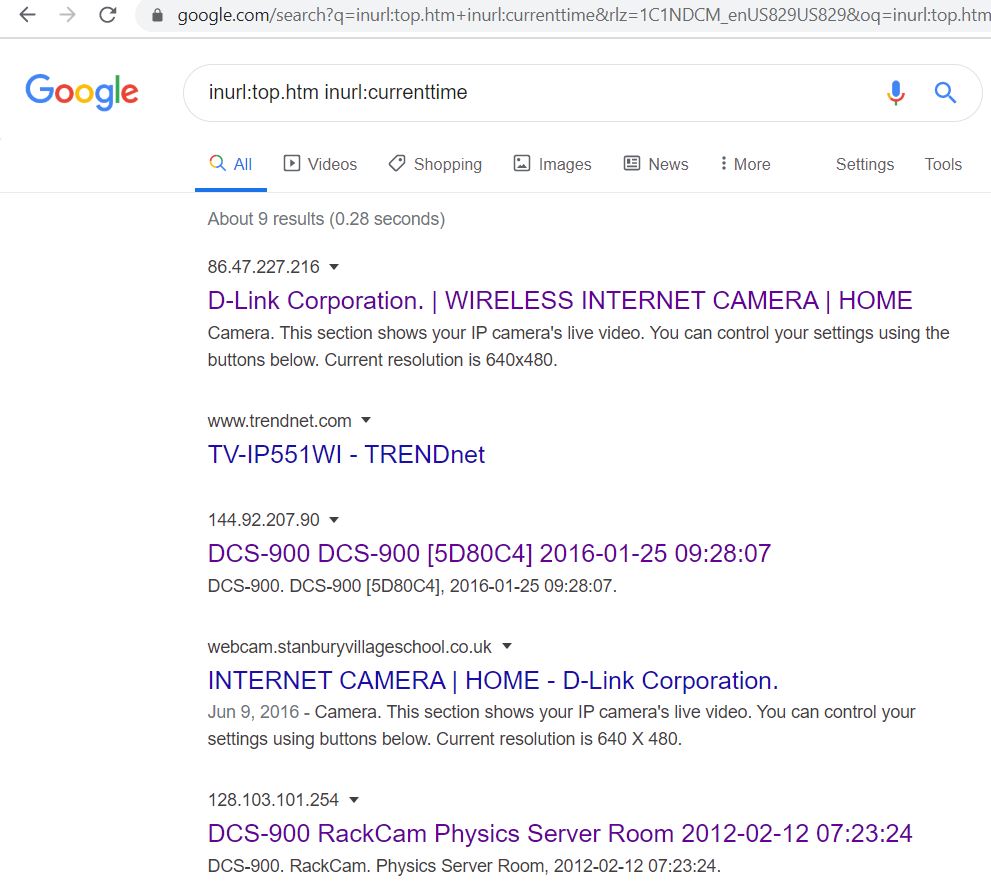Go back with the browser back arrow
This screenshot has width=991, height=896.
click(28, 15)
